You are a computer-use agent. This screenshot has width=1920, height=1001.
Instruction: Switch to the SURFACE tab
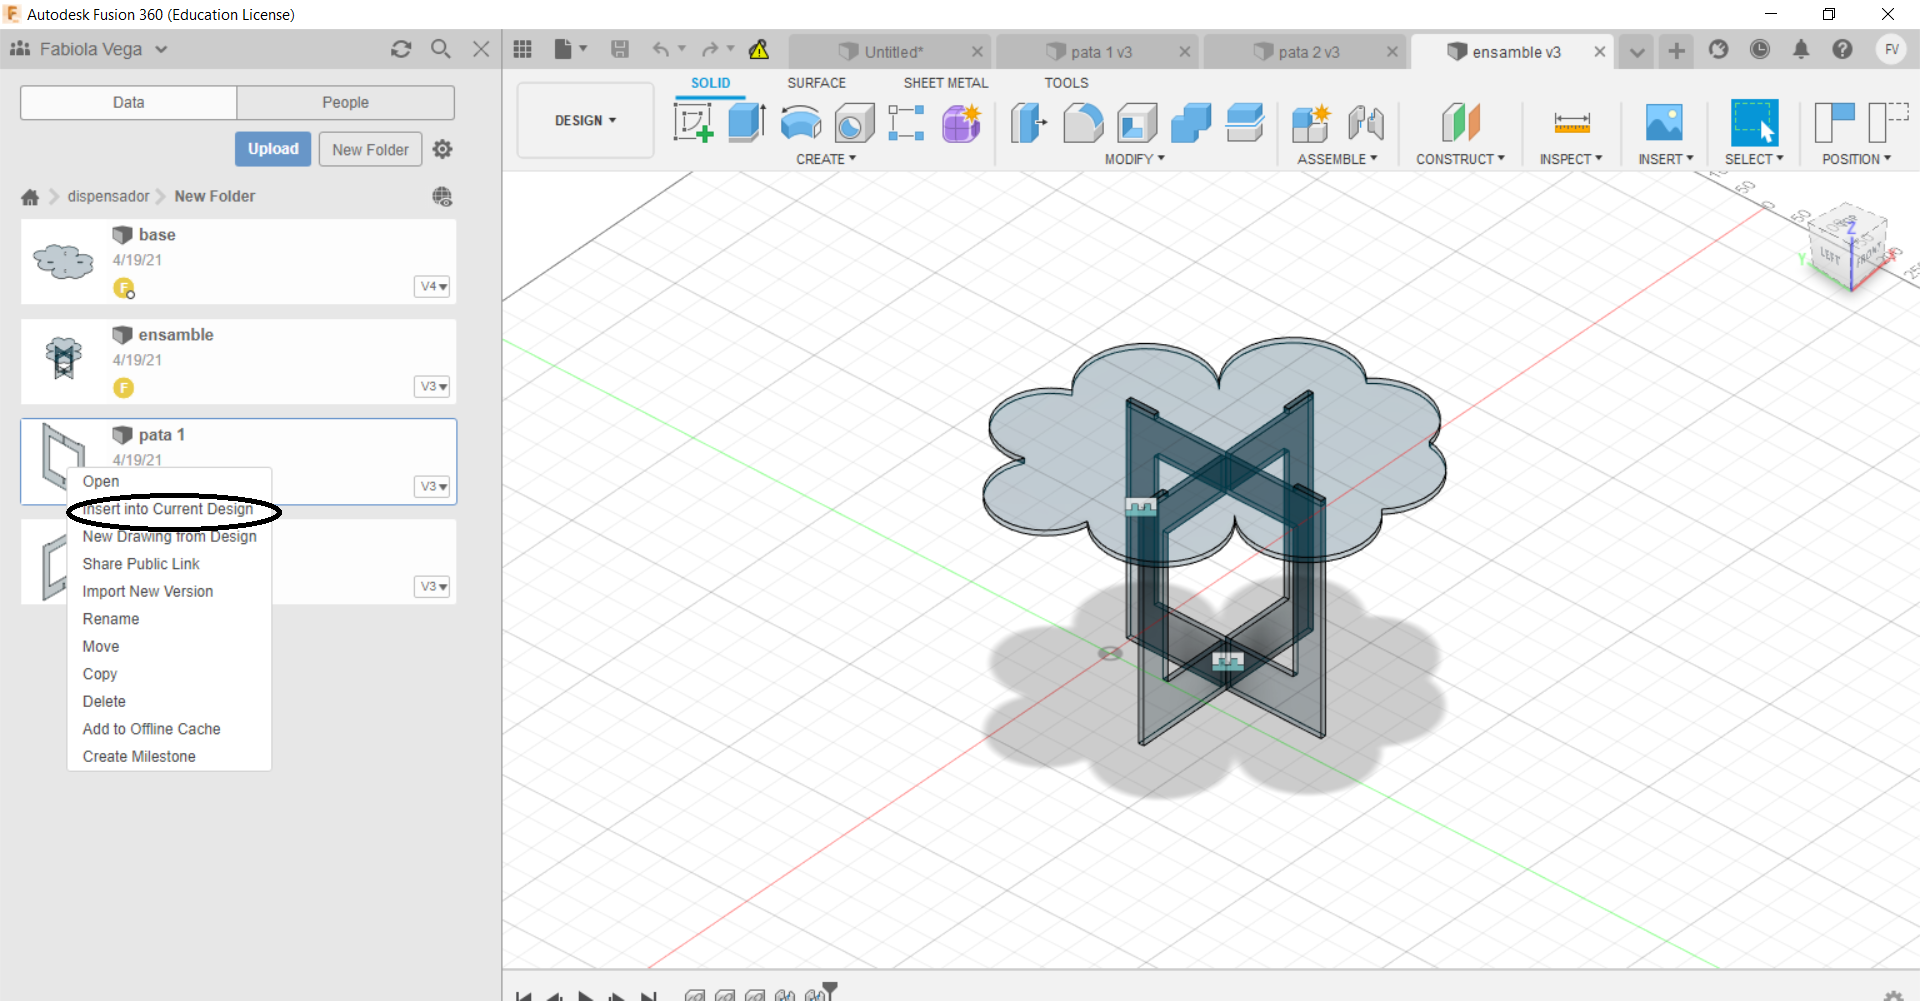pyautogui.click(x=817, y=83)
